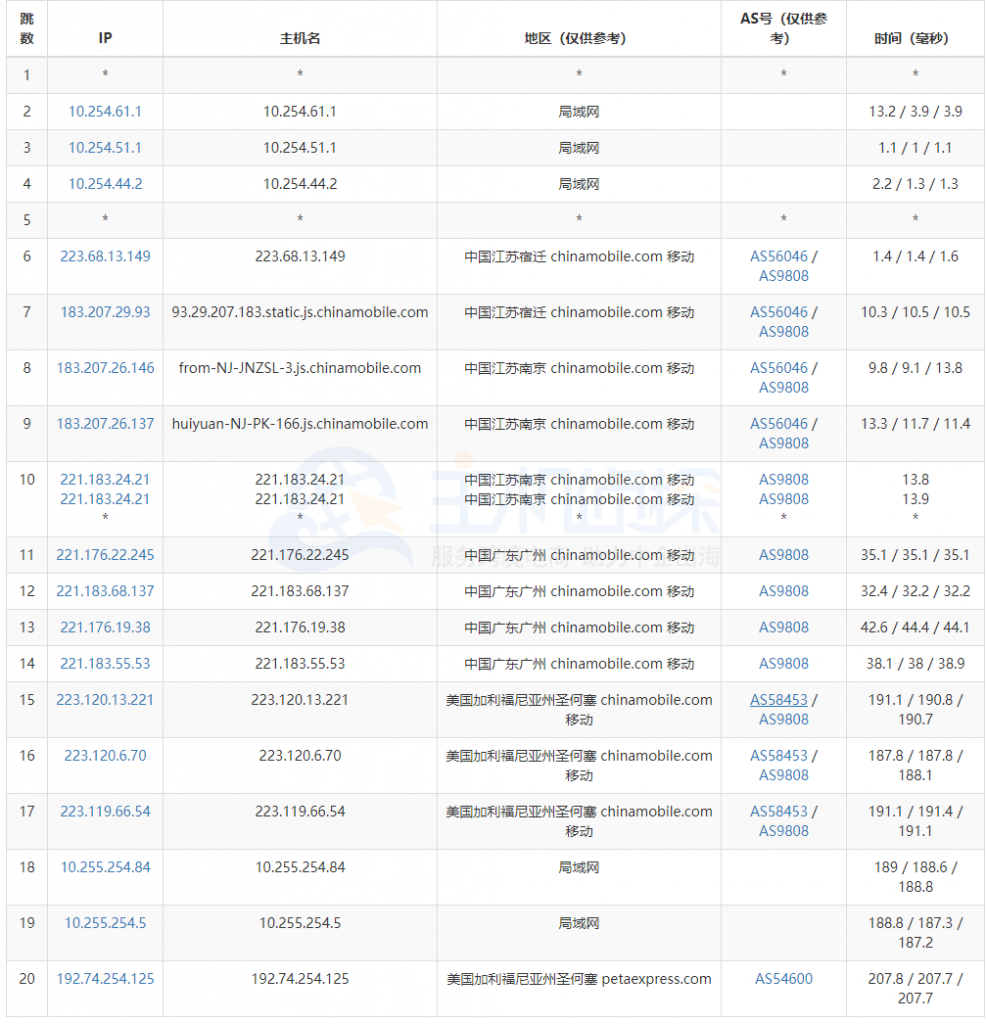Click hostname from-NJ-JNZSL-3.js.chinamobile.com

pos(300,368)
